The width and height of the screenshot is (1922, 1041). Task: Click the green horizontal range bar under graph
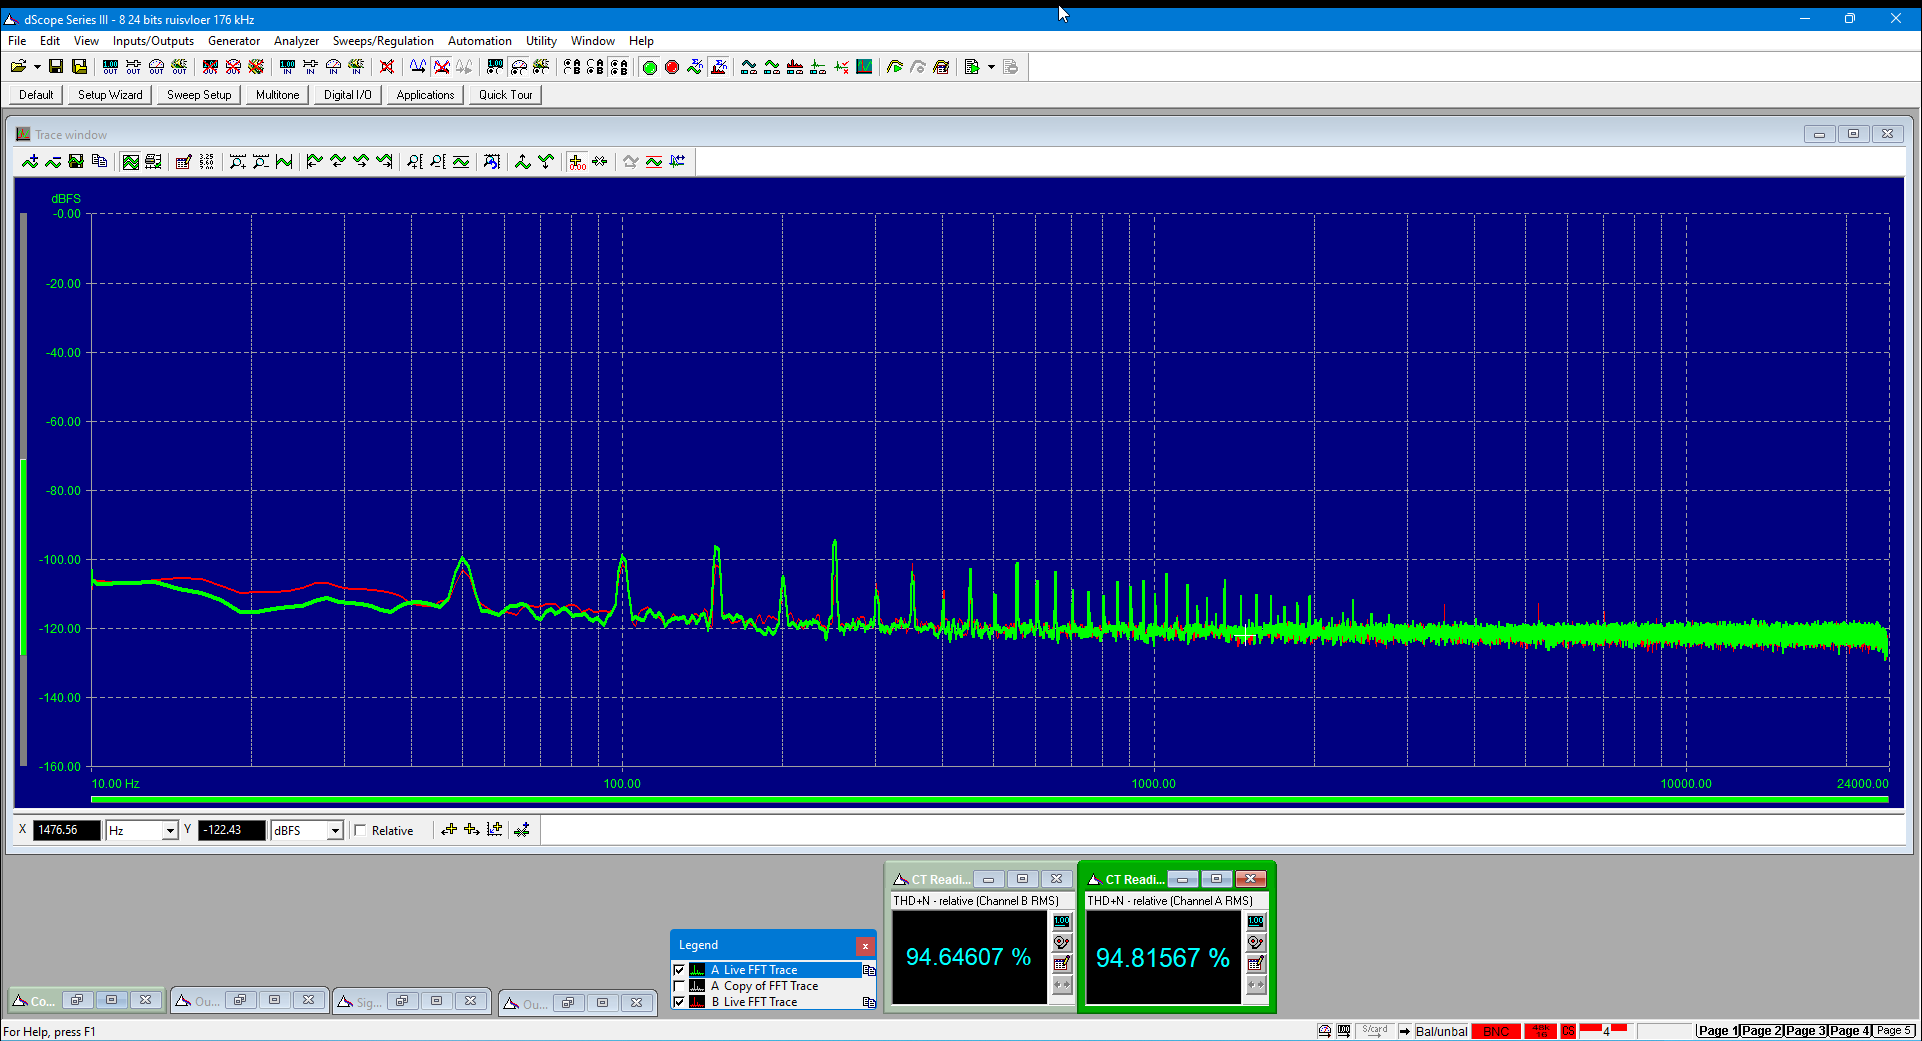989,800
